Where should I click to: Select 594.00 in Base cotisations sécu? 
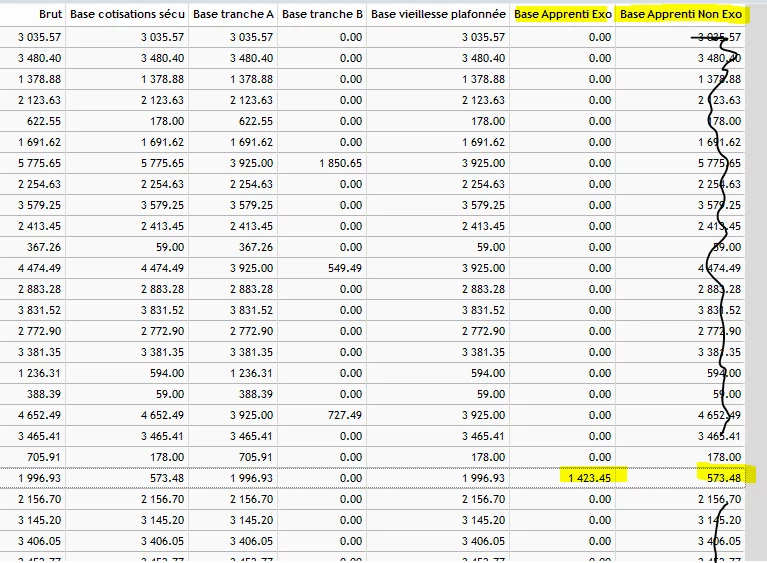click(x=167, y=374)
